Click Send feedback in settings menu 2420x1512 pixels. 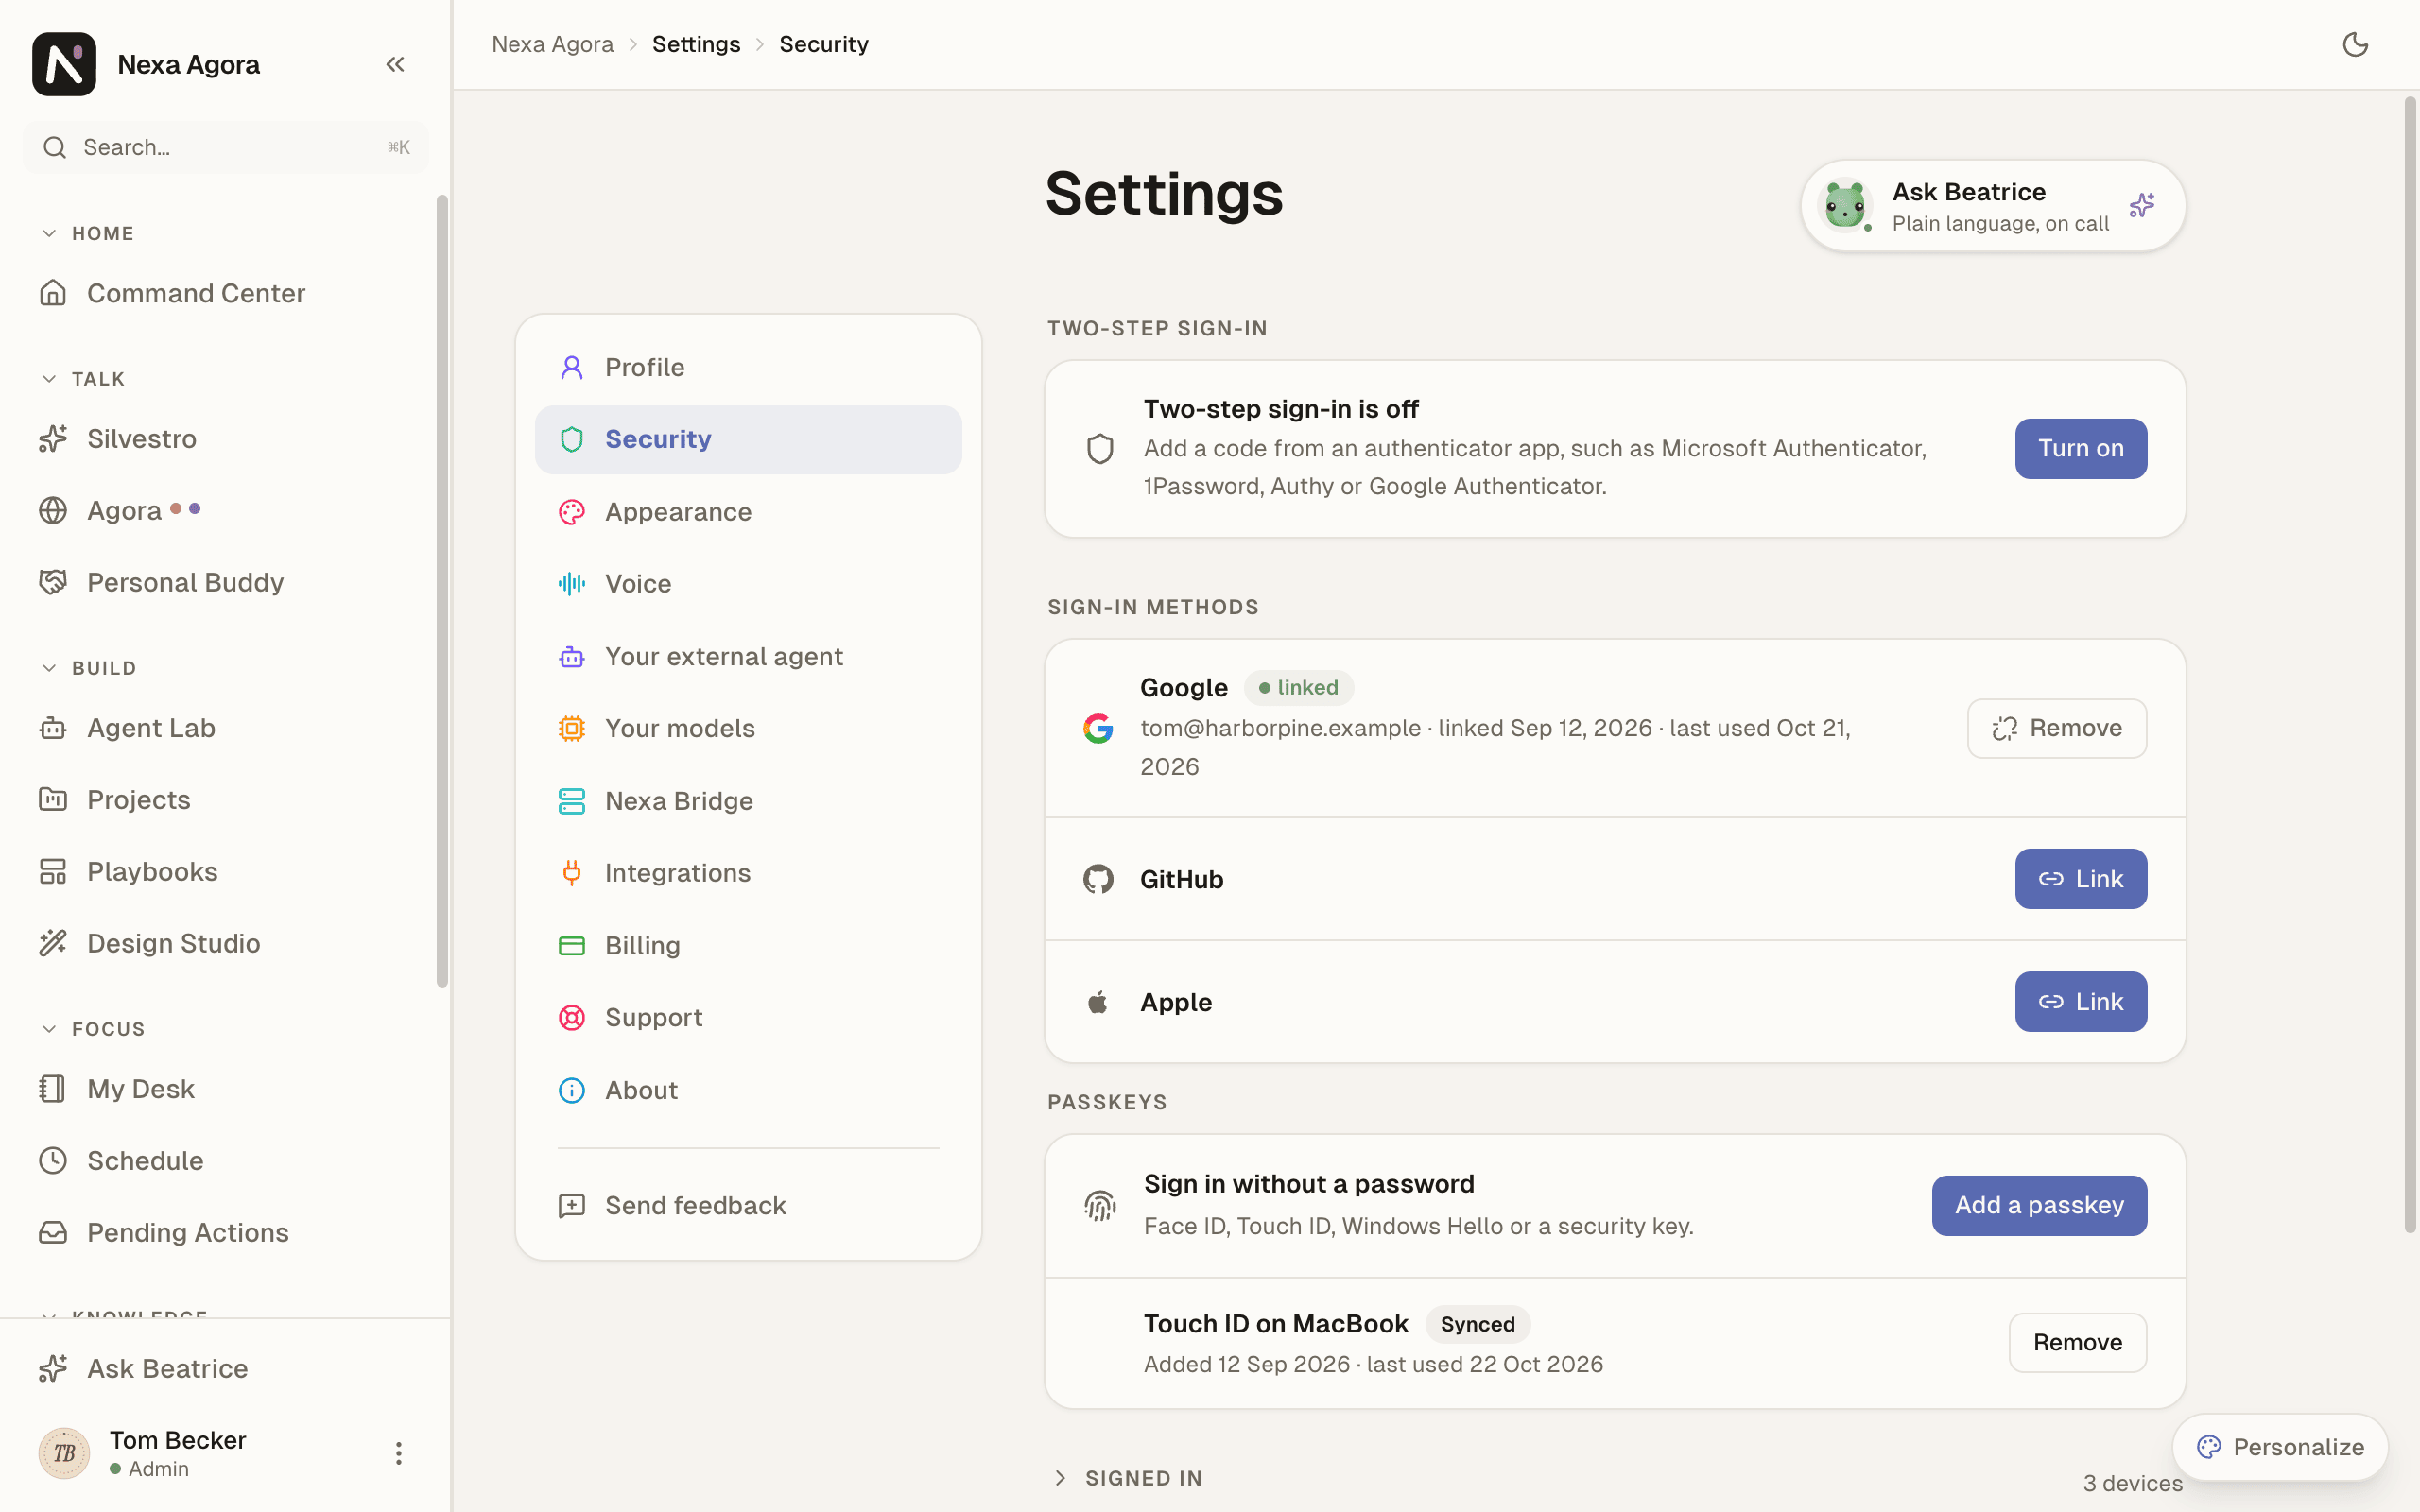click(x=748, y=1206)
